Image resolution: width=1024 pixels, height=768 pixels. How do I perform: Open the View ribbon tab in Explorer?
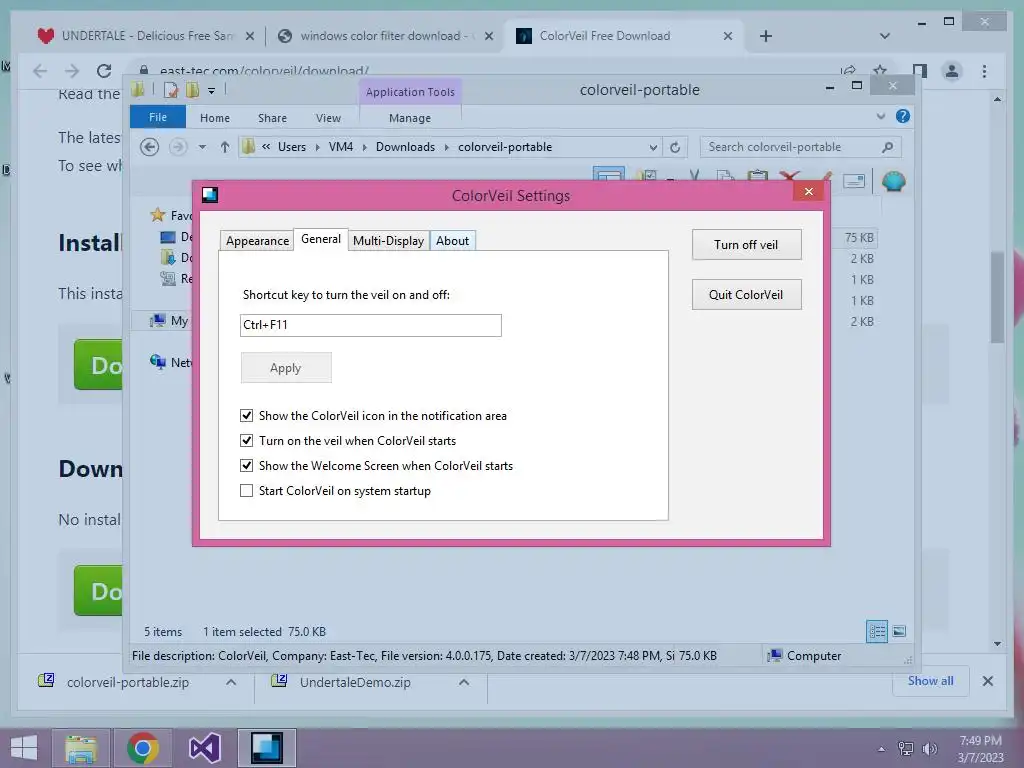click(328, 118)
